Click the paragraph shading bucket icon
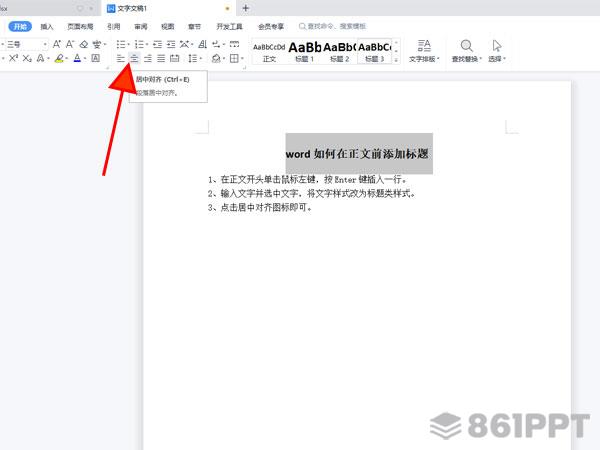The width and height of the screenshot is (600, 450). tap(216, 58)
